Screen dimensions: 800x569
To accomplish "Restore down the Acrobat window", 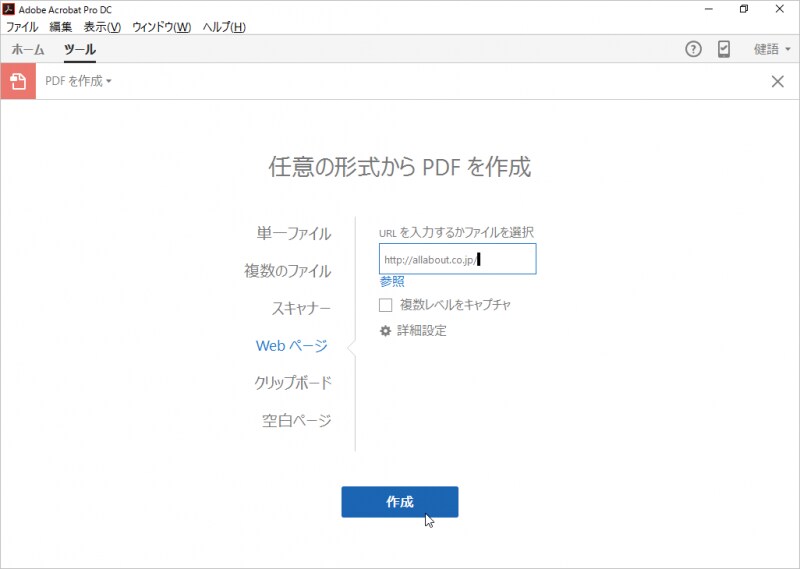I will tap(744, 9).
